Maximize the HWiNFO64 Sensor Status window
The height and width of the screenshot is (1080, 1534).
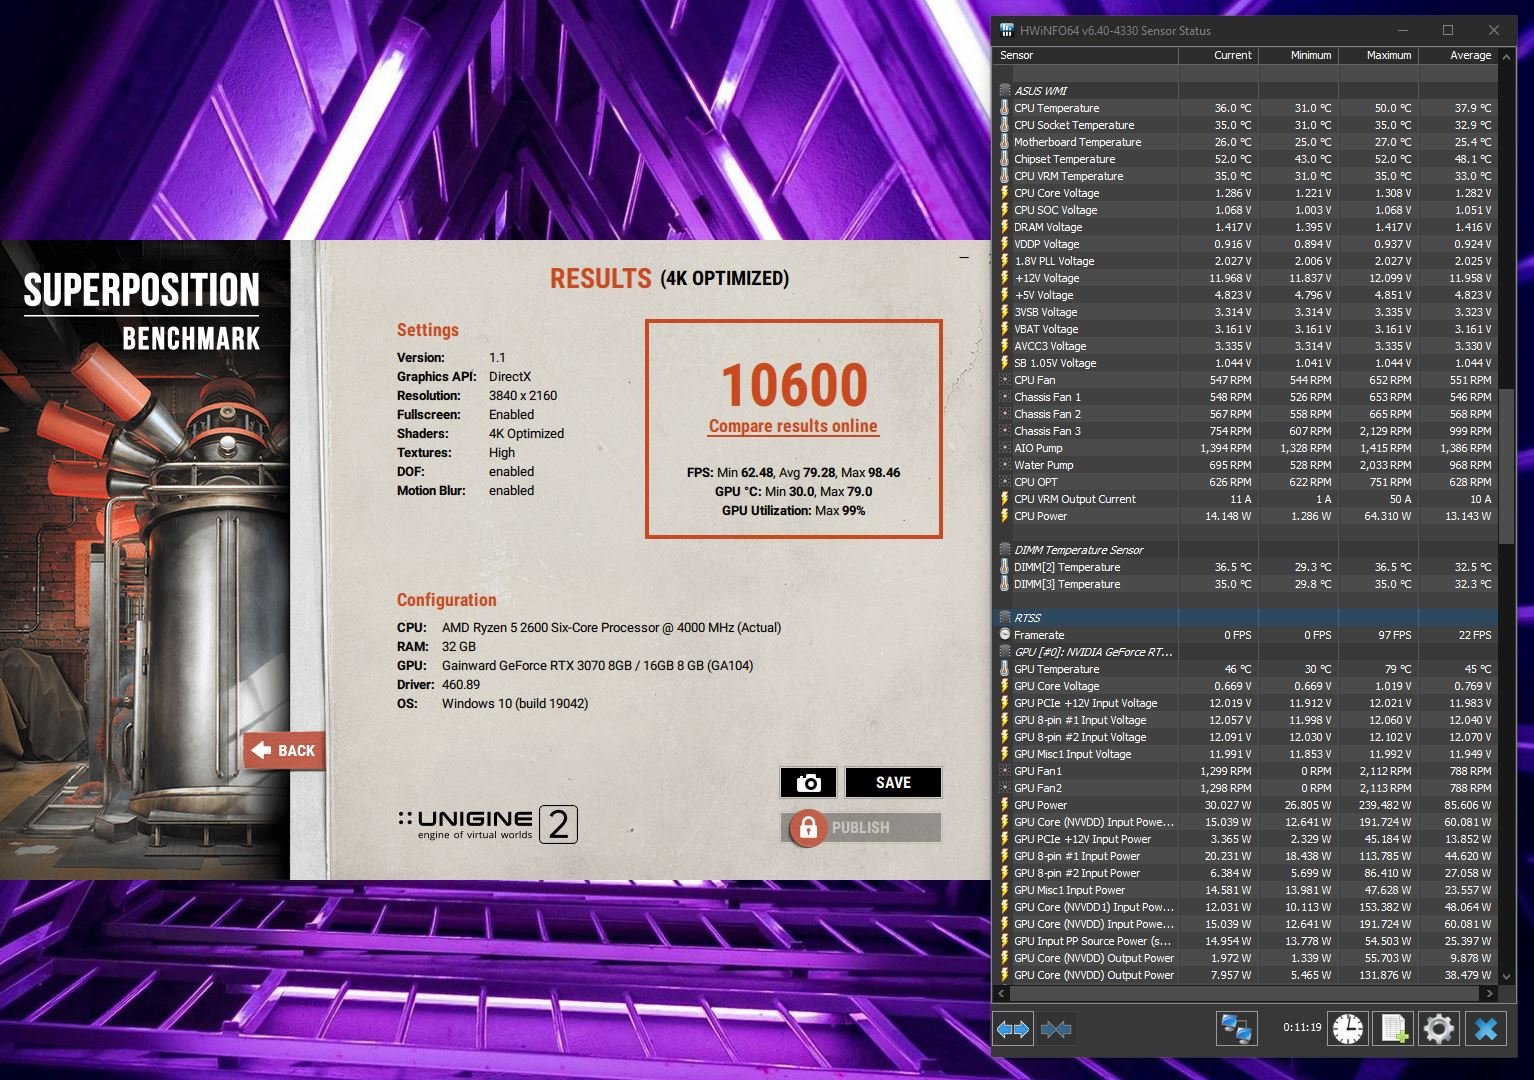[x=1447, y=30]
